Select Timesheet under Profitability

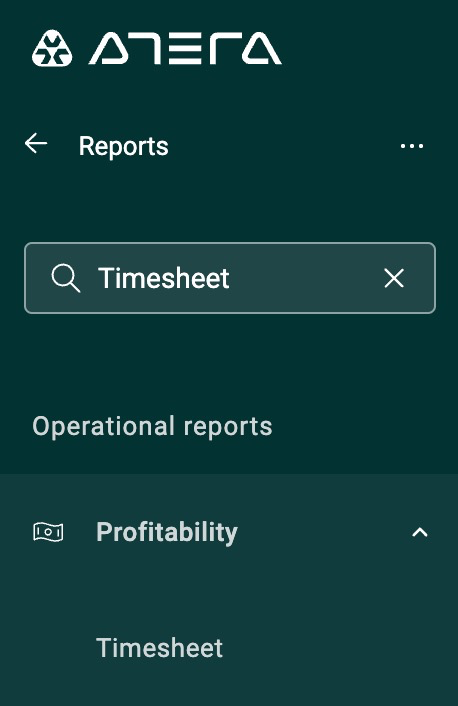pyautogui.click(x=159, y=648)
